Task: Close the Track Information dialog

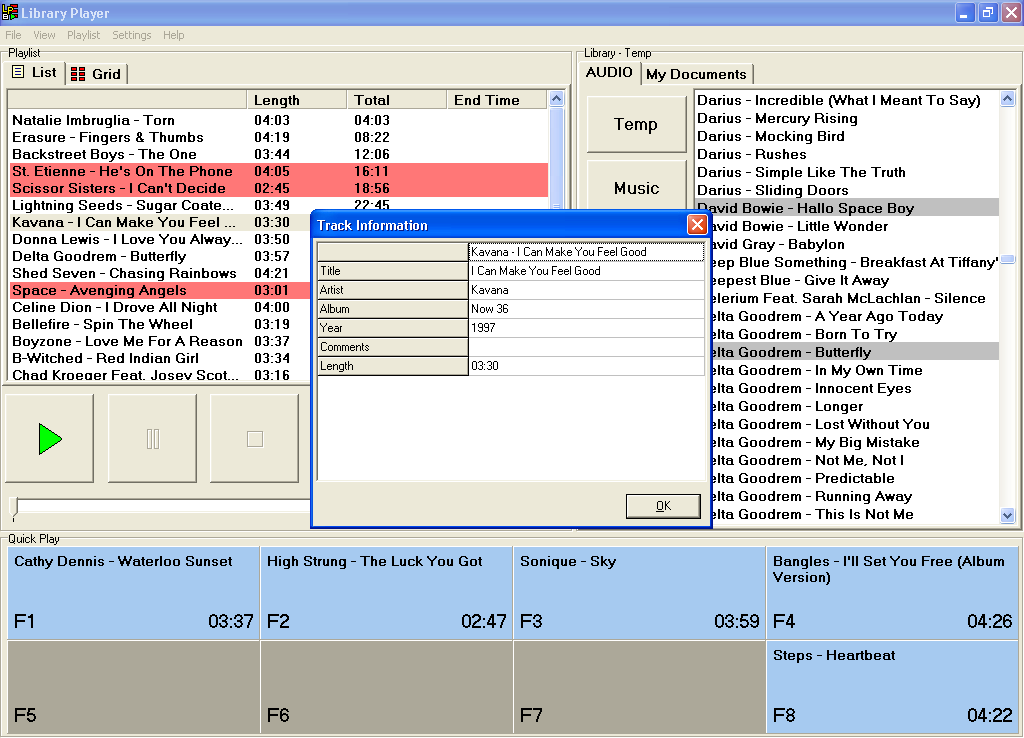Action: point(697,225)
